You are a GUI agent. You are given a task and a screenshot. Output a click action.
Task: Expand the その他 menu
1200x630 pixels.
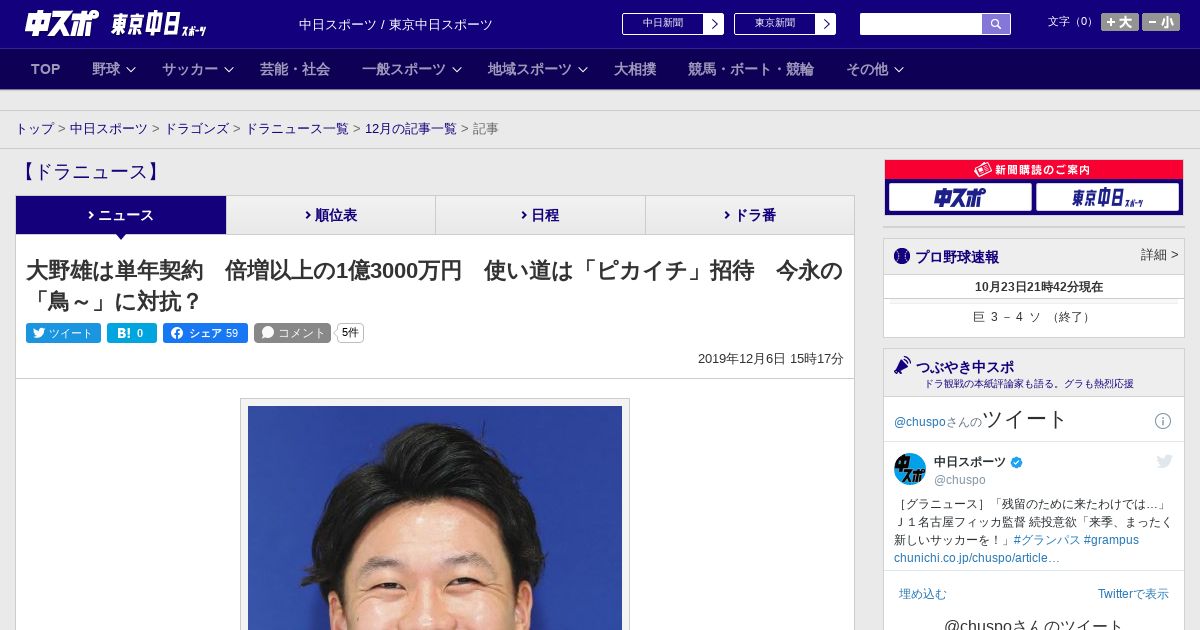pyautogui.click(x=875, y=69)
